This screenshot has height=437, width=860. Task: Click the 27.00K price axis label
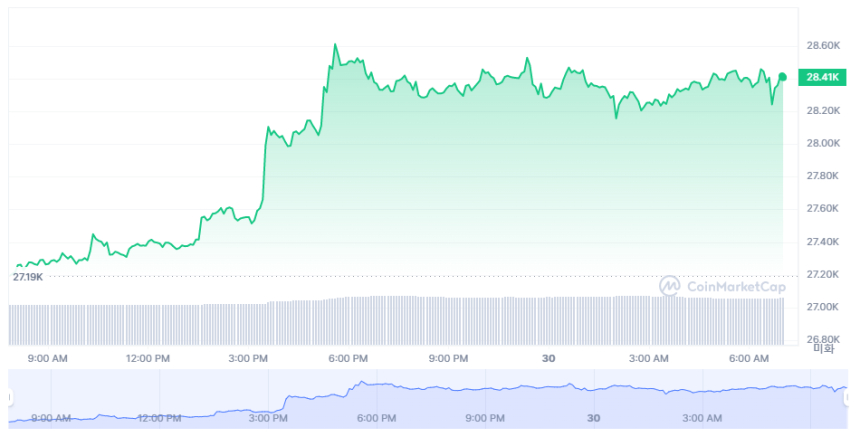(x=824, y=307)
